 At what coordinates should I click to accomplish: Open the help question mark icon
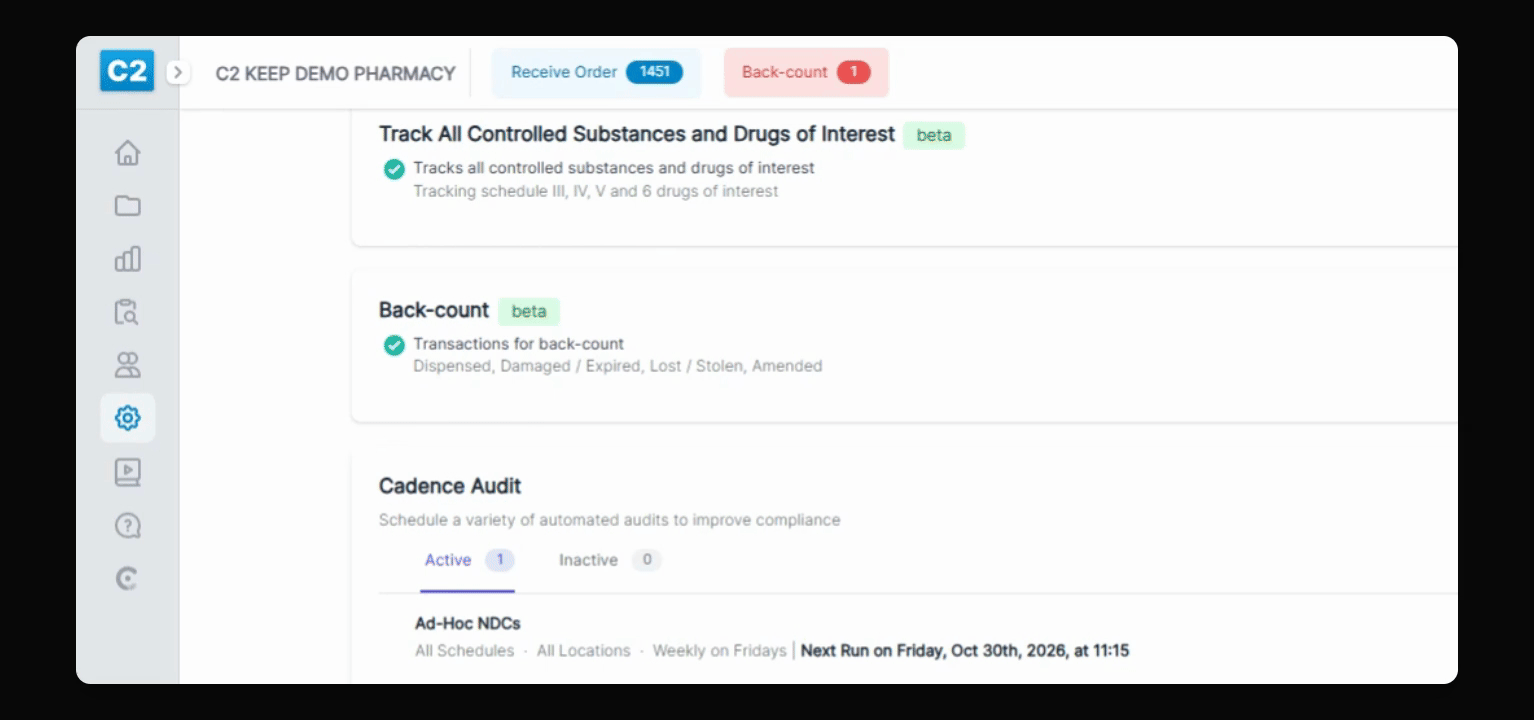[x=127, y=525]
